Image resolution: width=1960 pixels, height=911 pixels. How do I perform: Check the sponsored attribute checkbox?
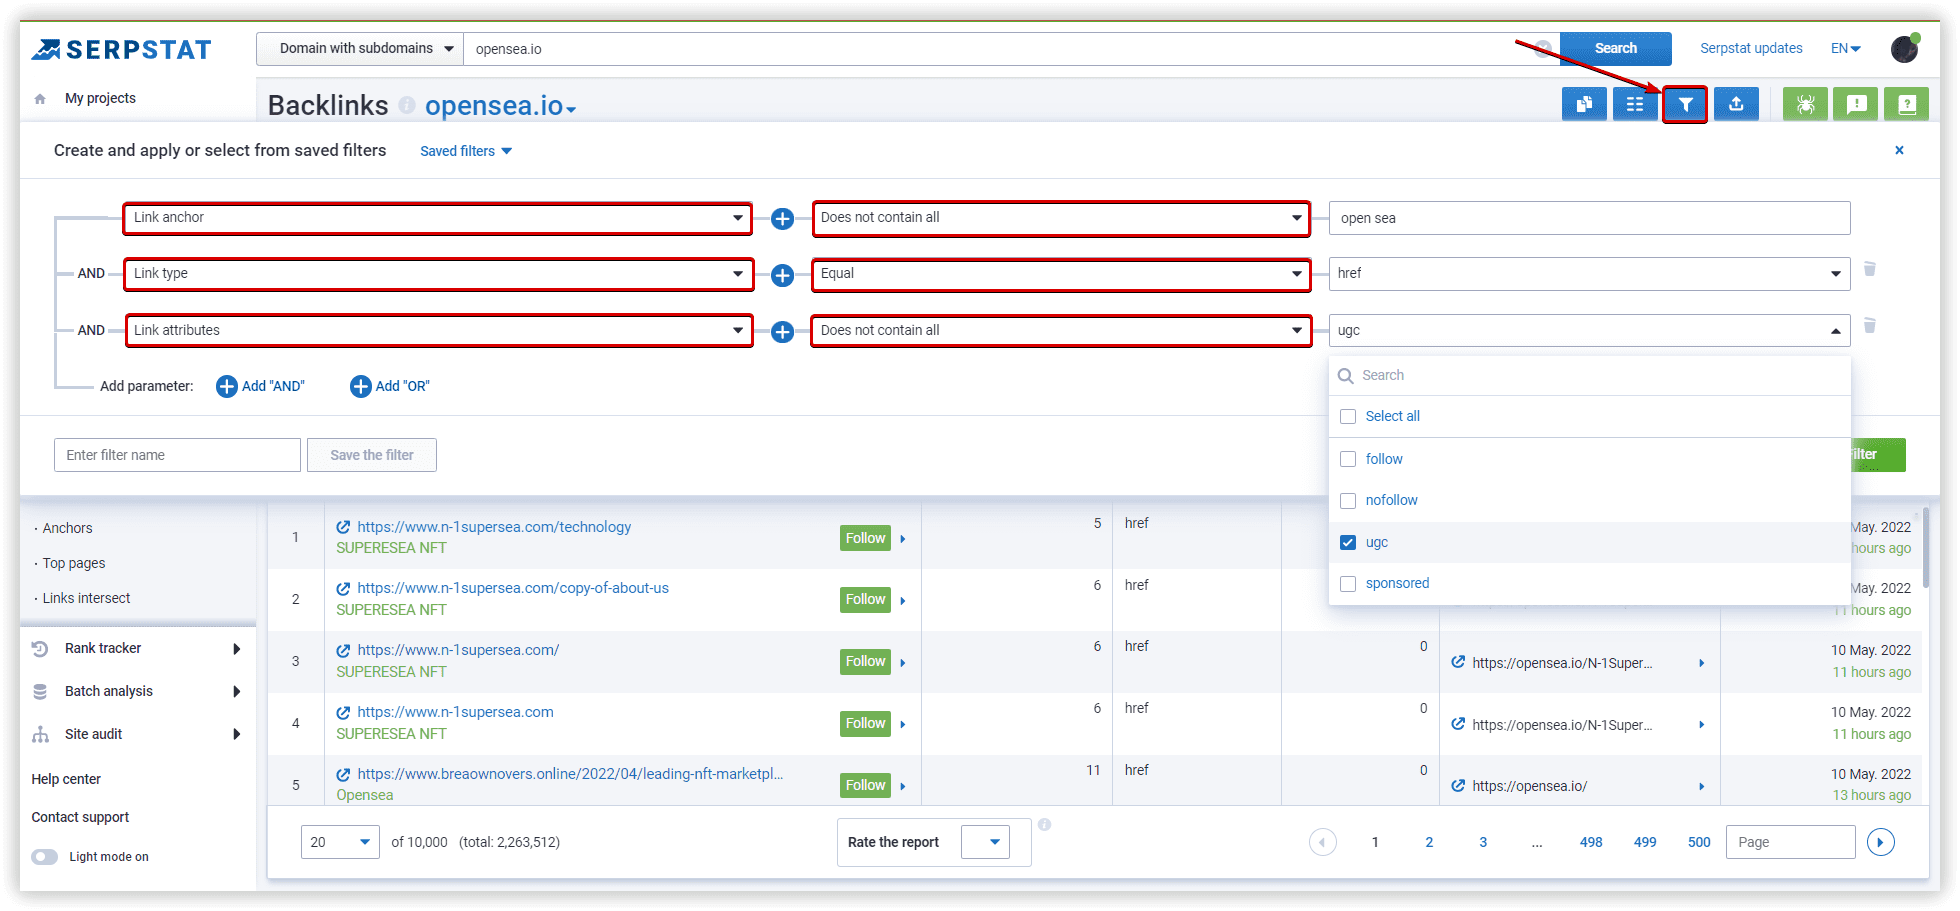[1348, 583]
